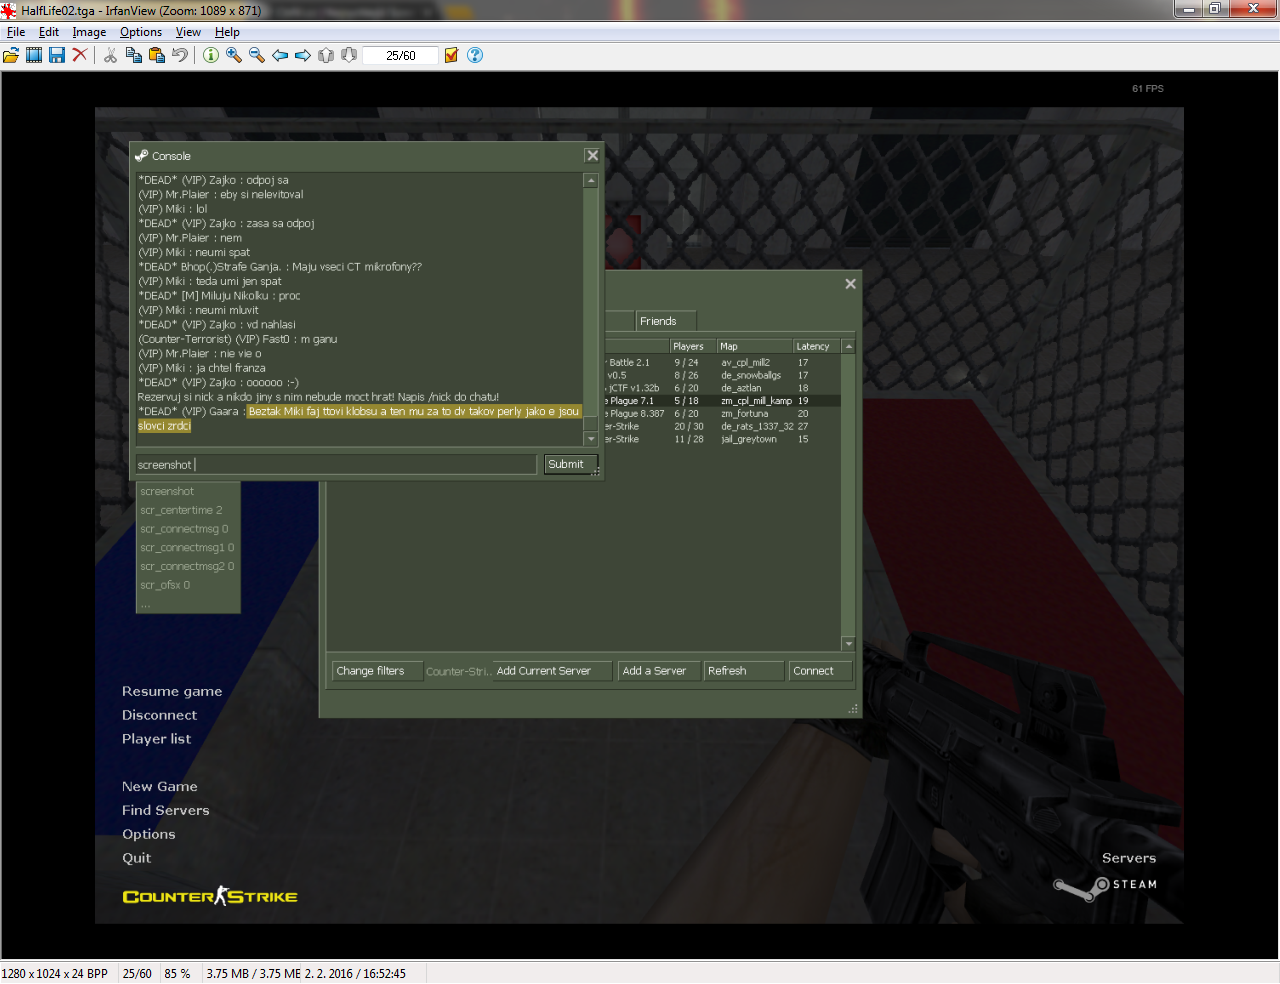Toggle the red checkmark toolbar button
Screen dimensions: 1280x984
(x=449, y=55)
